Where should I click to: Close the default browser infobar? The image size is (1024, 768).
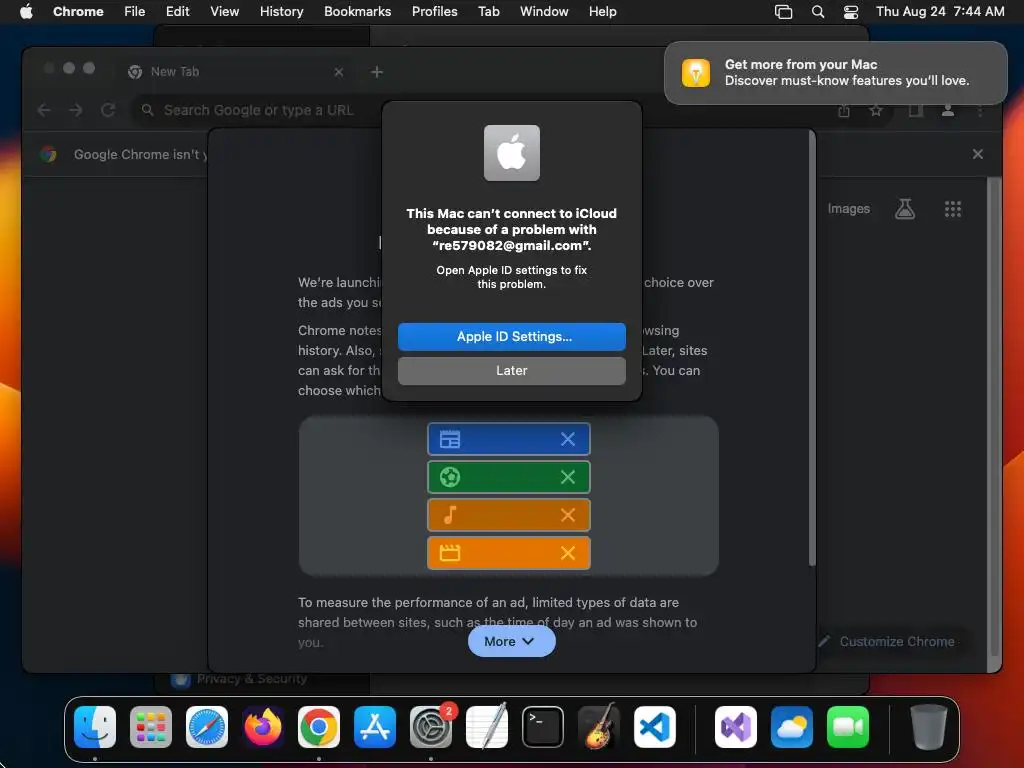coord(977,154)
